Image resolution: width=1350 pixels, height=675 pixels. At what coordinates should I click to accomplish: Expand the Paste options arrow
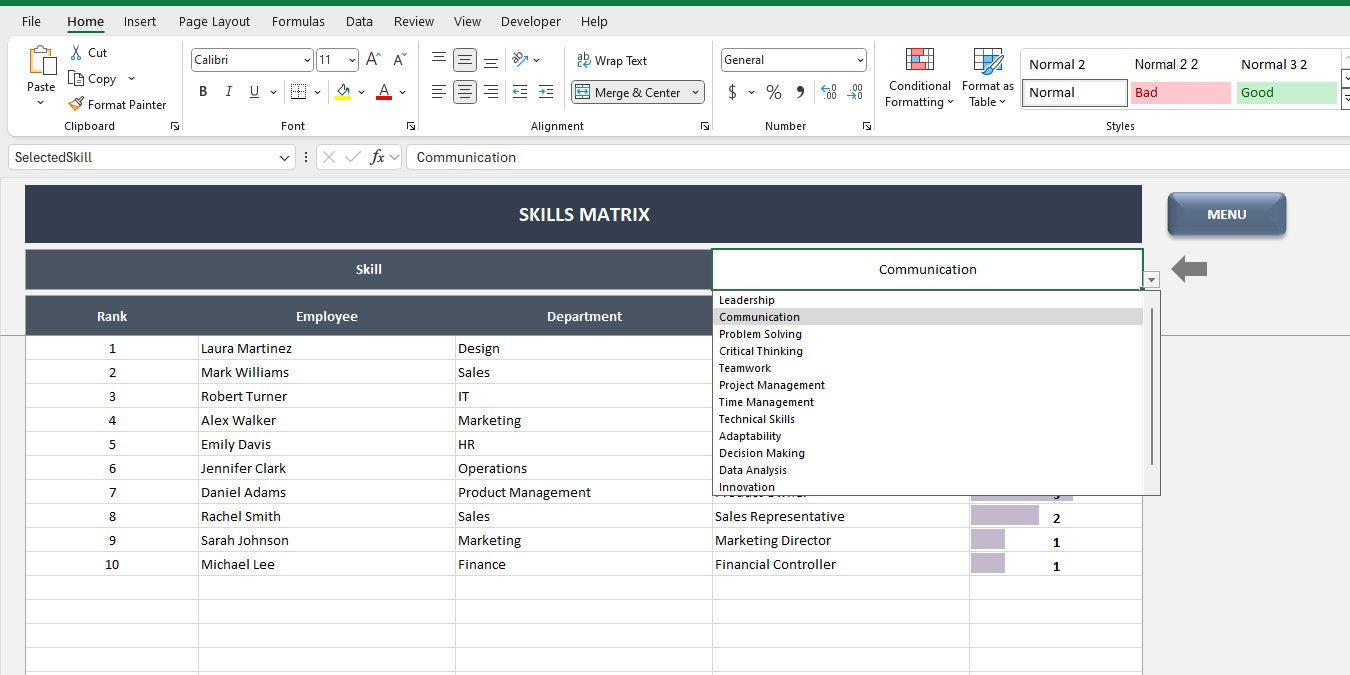(41, 103)
